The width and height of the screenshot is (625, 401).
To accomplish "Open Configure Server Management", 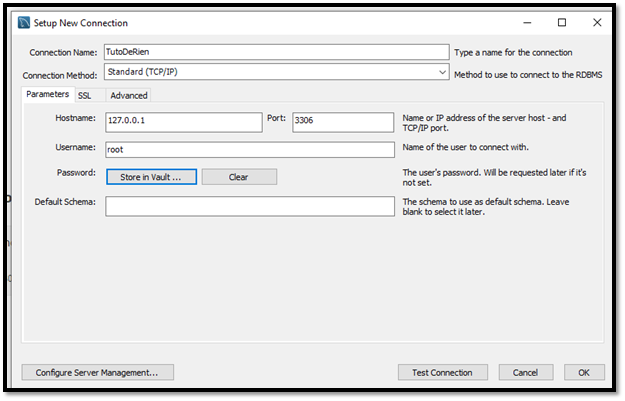I will click(x=98, y=372).
